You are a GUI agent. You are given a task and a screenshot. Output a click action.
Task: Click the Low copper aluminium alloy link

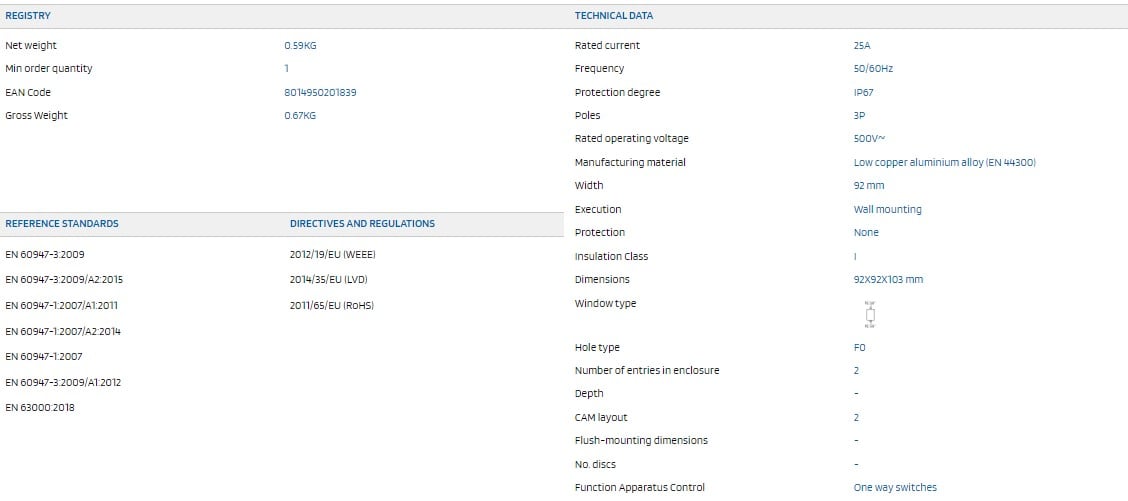(x=944, y=162)
